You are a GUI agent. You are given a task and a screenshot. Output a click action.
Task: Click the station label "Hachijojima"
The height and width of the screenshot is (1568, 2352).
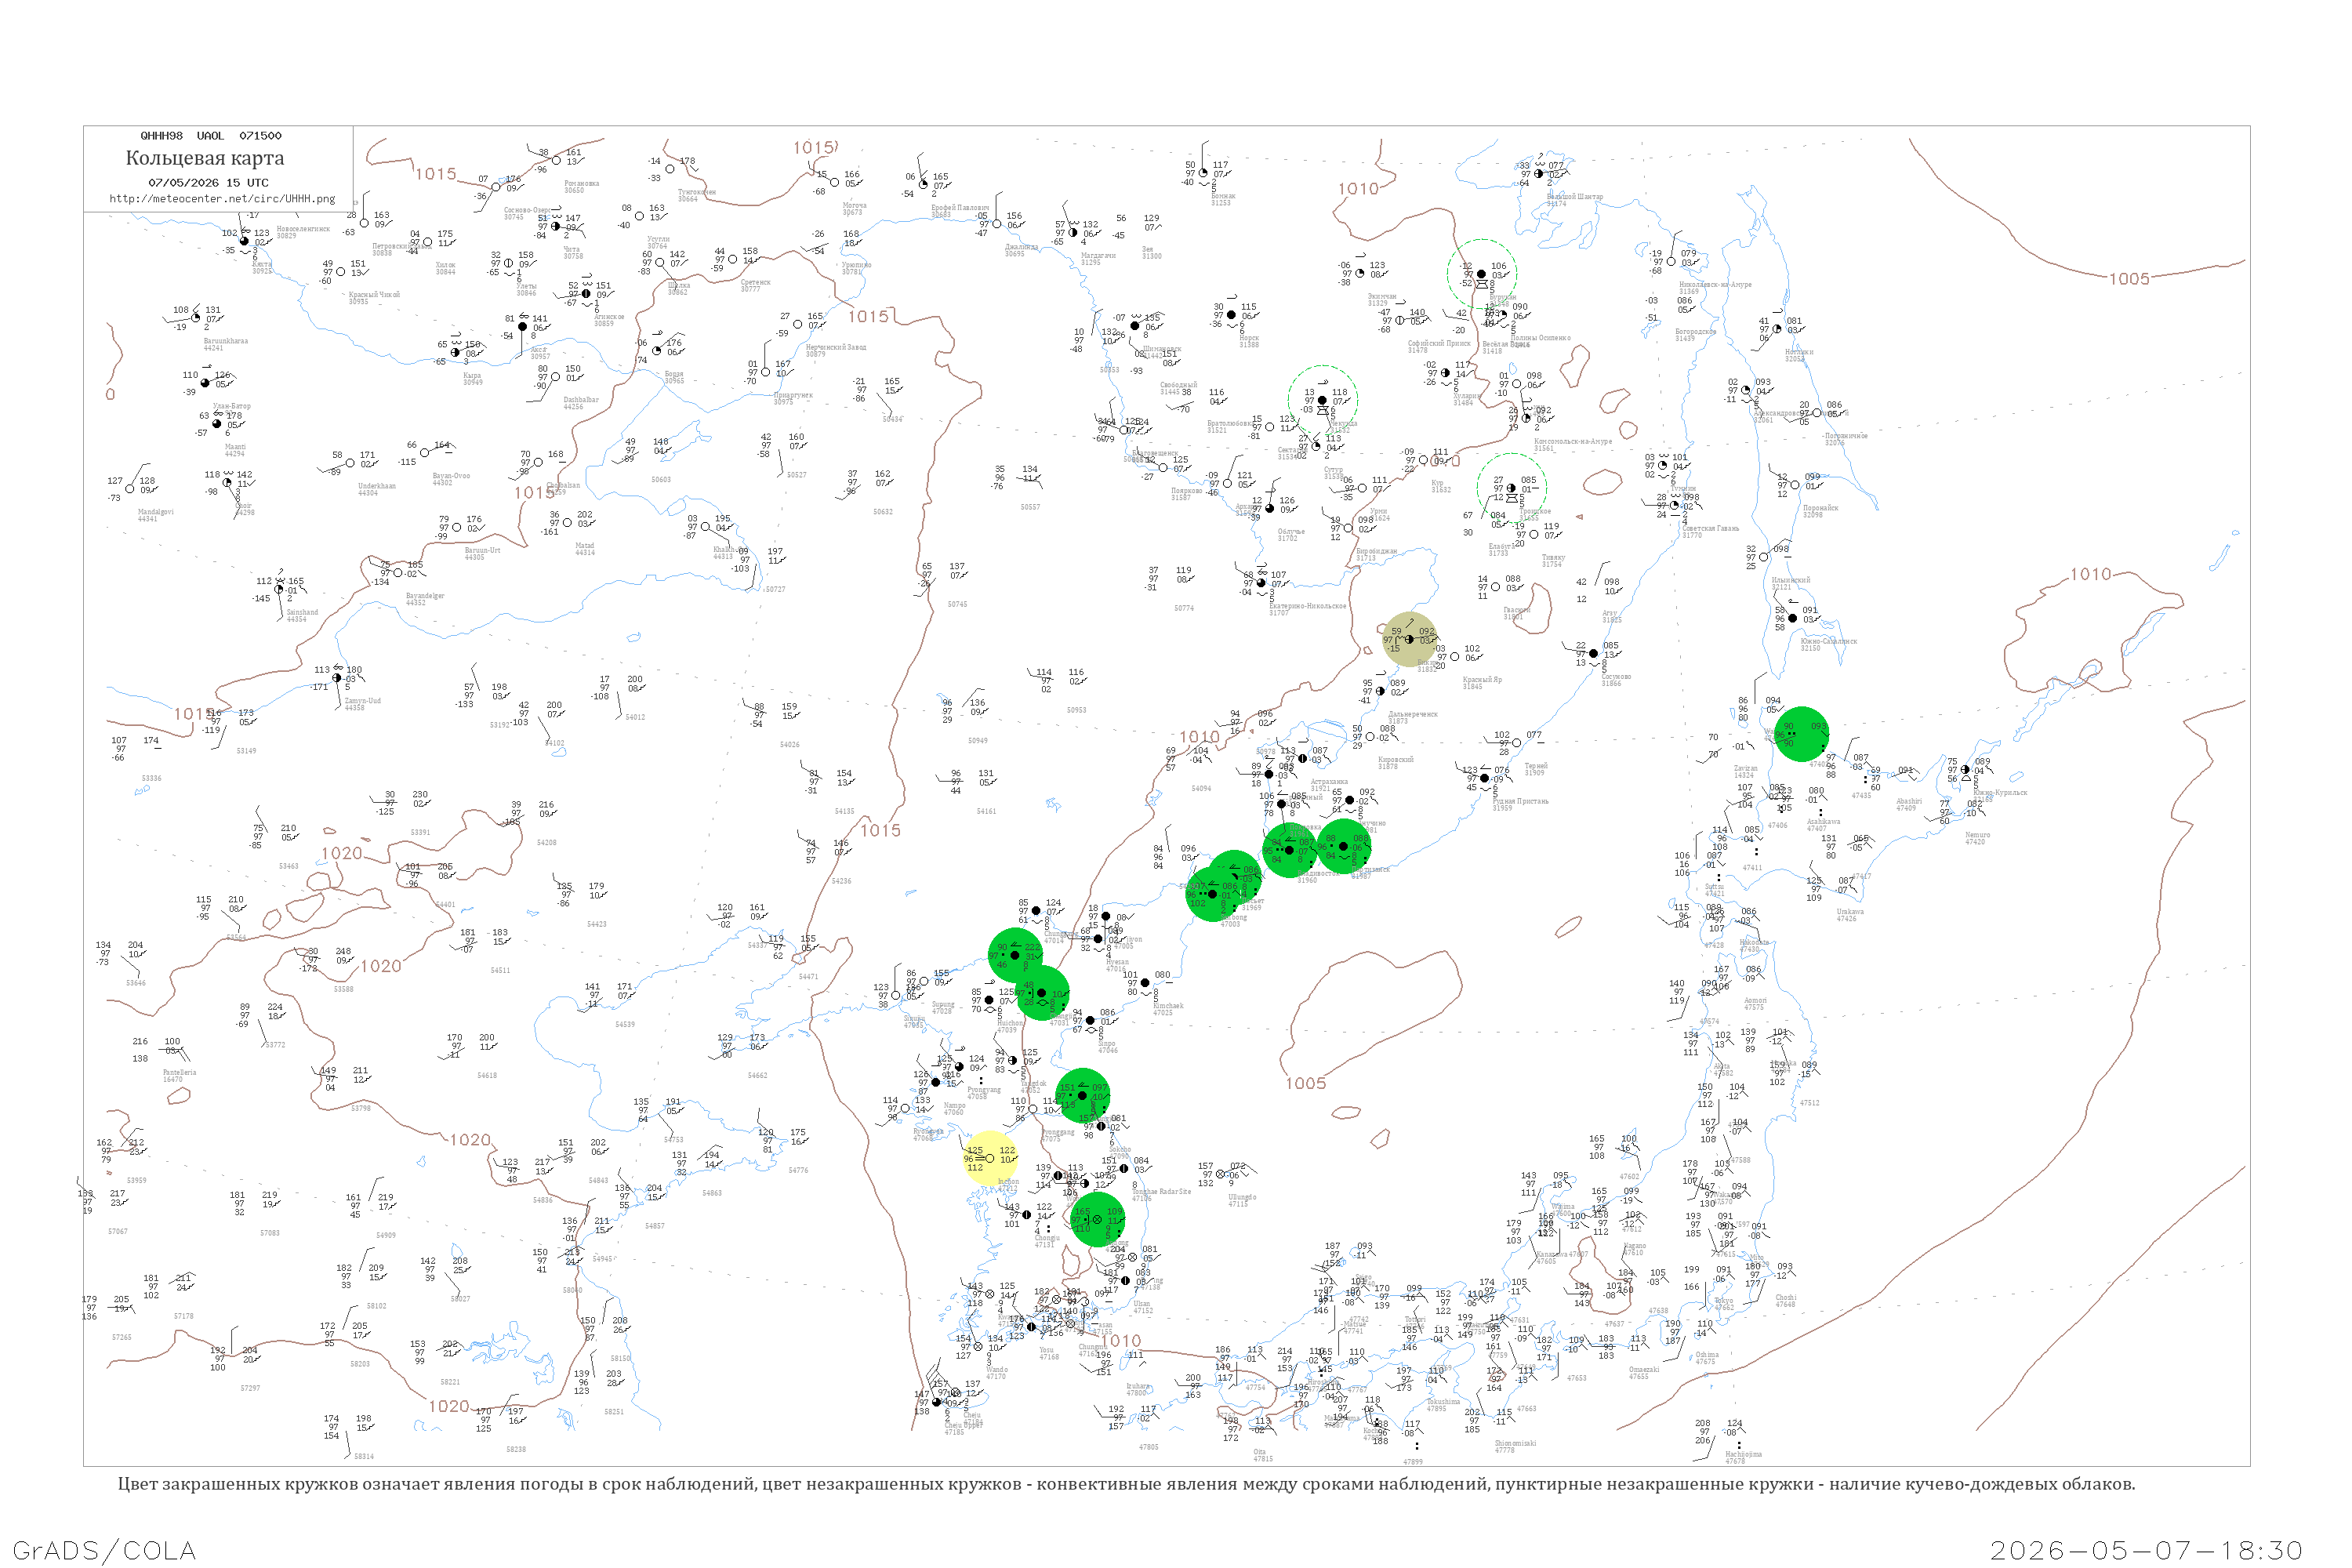[x=1743, y=1454]
